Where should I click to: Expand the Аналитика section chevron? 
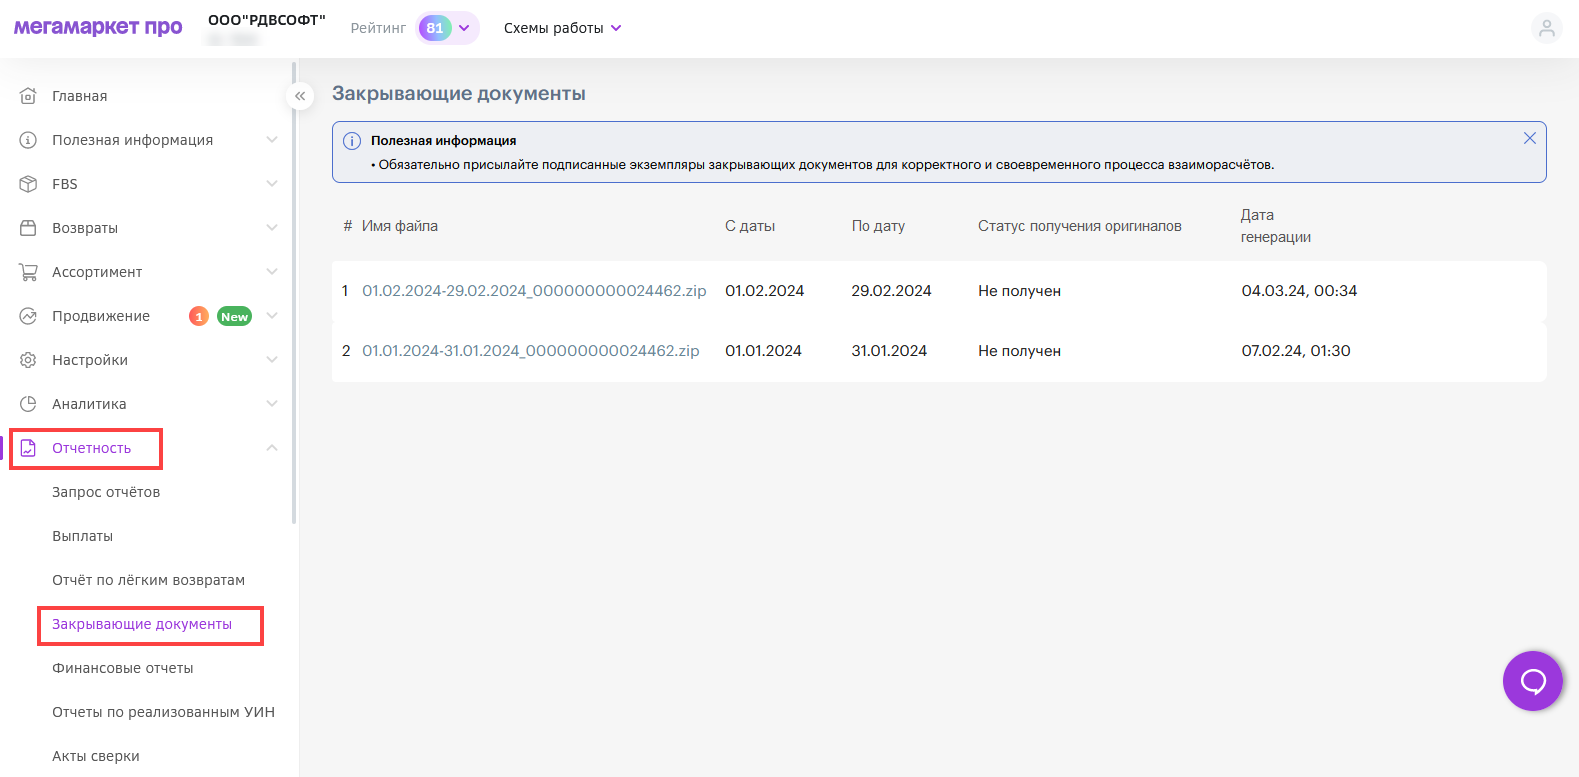click(272, 404)
